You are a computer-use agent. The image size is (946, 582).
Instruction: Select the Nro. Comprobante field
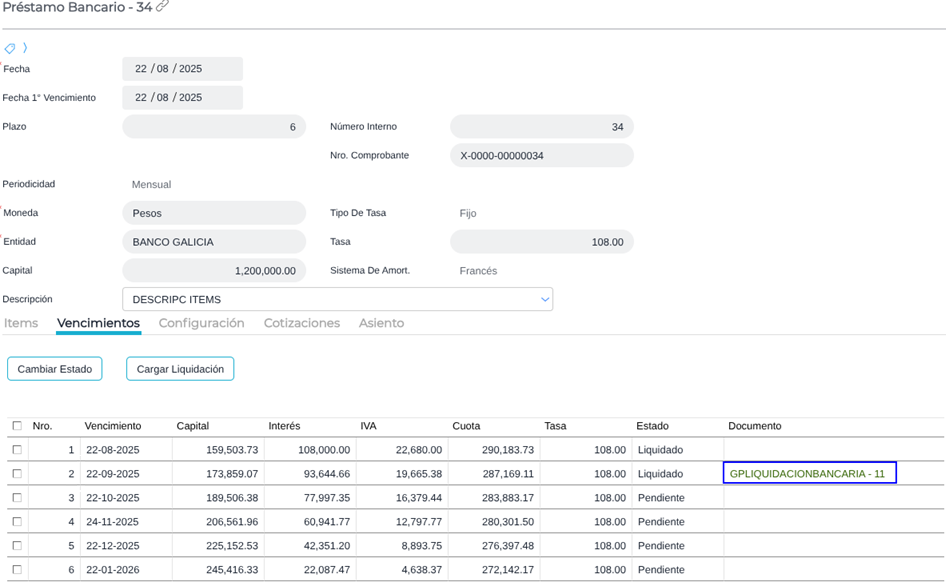pyautogui.click(x=541, y=156)
